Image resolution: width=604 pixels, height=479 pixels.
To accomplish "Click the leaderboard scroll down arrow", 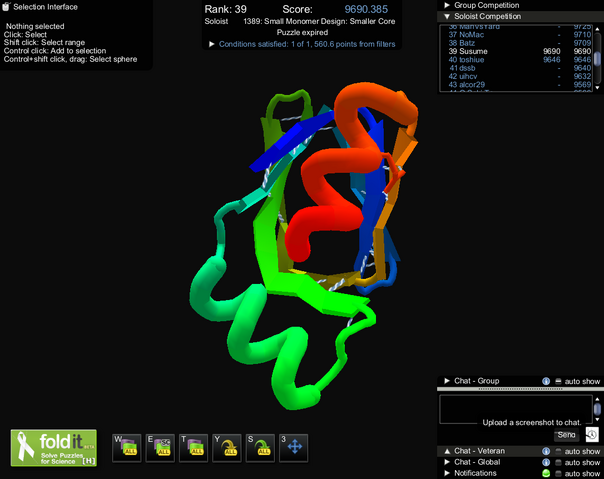I will click(597, 88).
